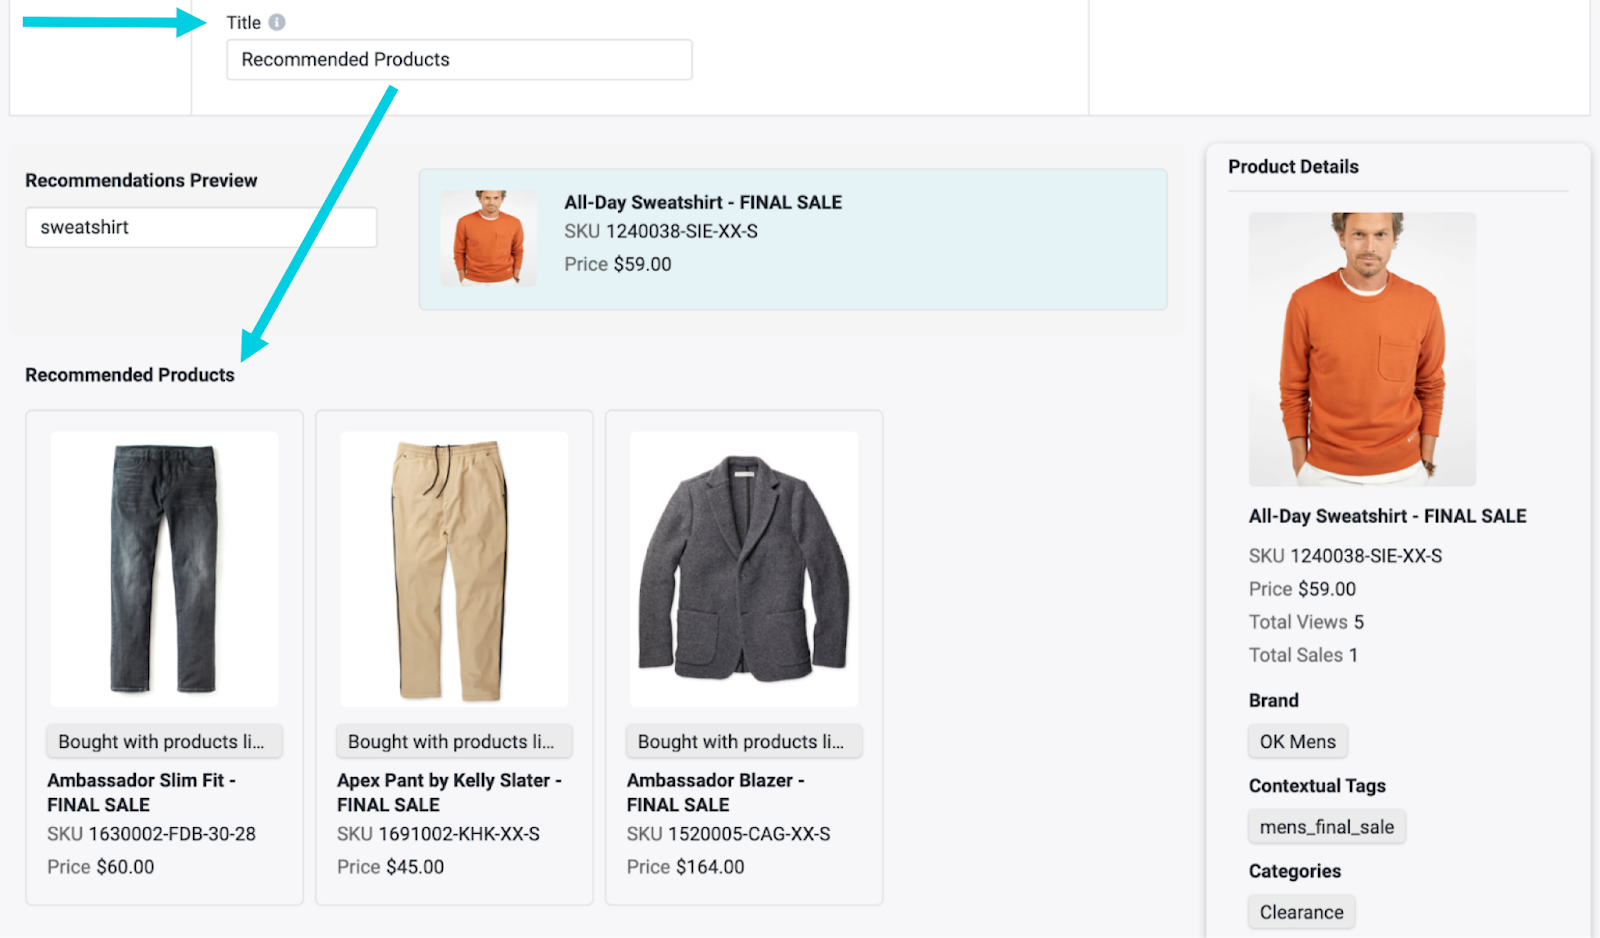Click the Brand label in Product Details
The width and height of the screenshot is (1600, 938).
(x=1273, y=700)
